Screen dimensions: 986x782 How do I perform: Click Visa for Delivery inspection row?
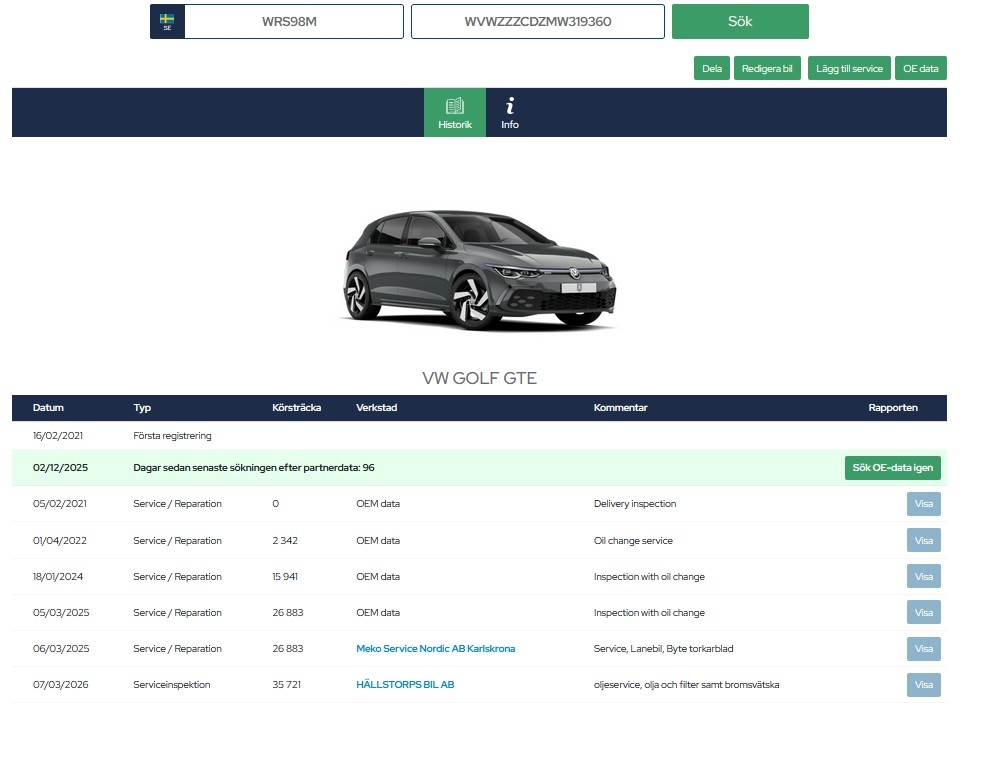point(924,504)
